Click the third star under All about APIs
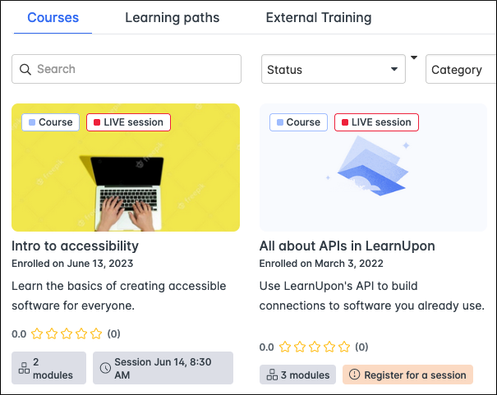This screenshot has height=395, width=497. tap(315, 347)
